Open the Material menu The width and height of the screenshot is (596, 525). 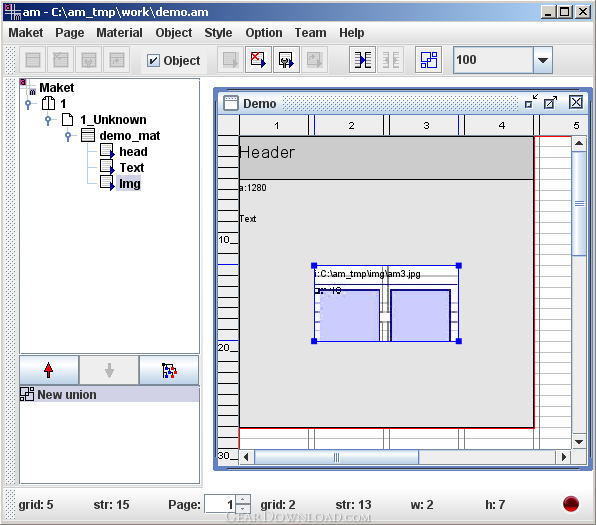[x=119, y=33]
